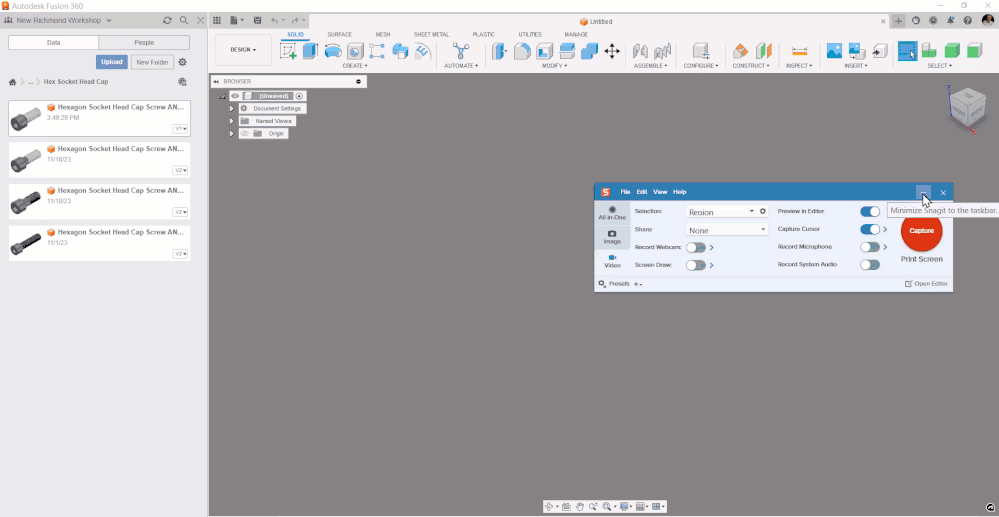Switch to the People tab
This screenshot has height=517, width=999.
[x=144, y=43]
